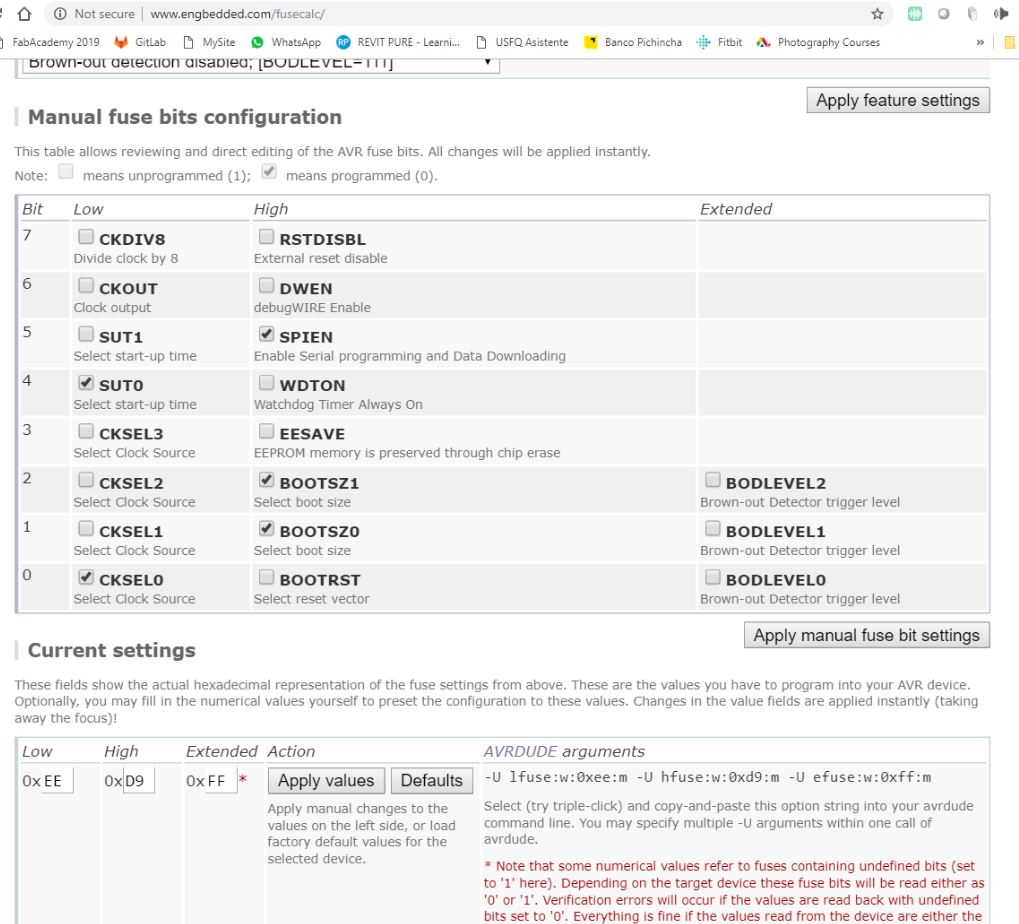Open the USFQ Asistente bookmark
1019x924 pixels.
[x=522, y=42]
